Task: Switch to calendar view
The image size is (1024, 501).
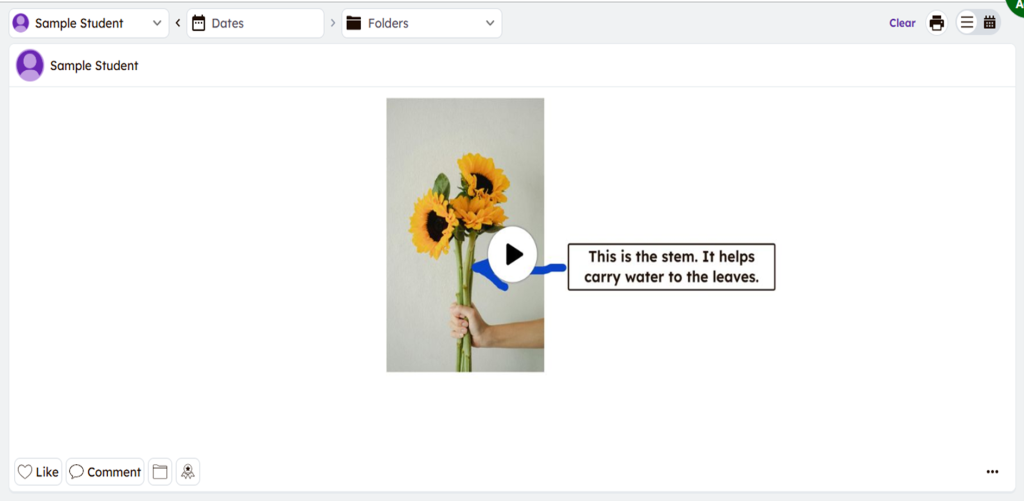Action: (x=990, y=23)
